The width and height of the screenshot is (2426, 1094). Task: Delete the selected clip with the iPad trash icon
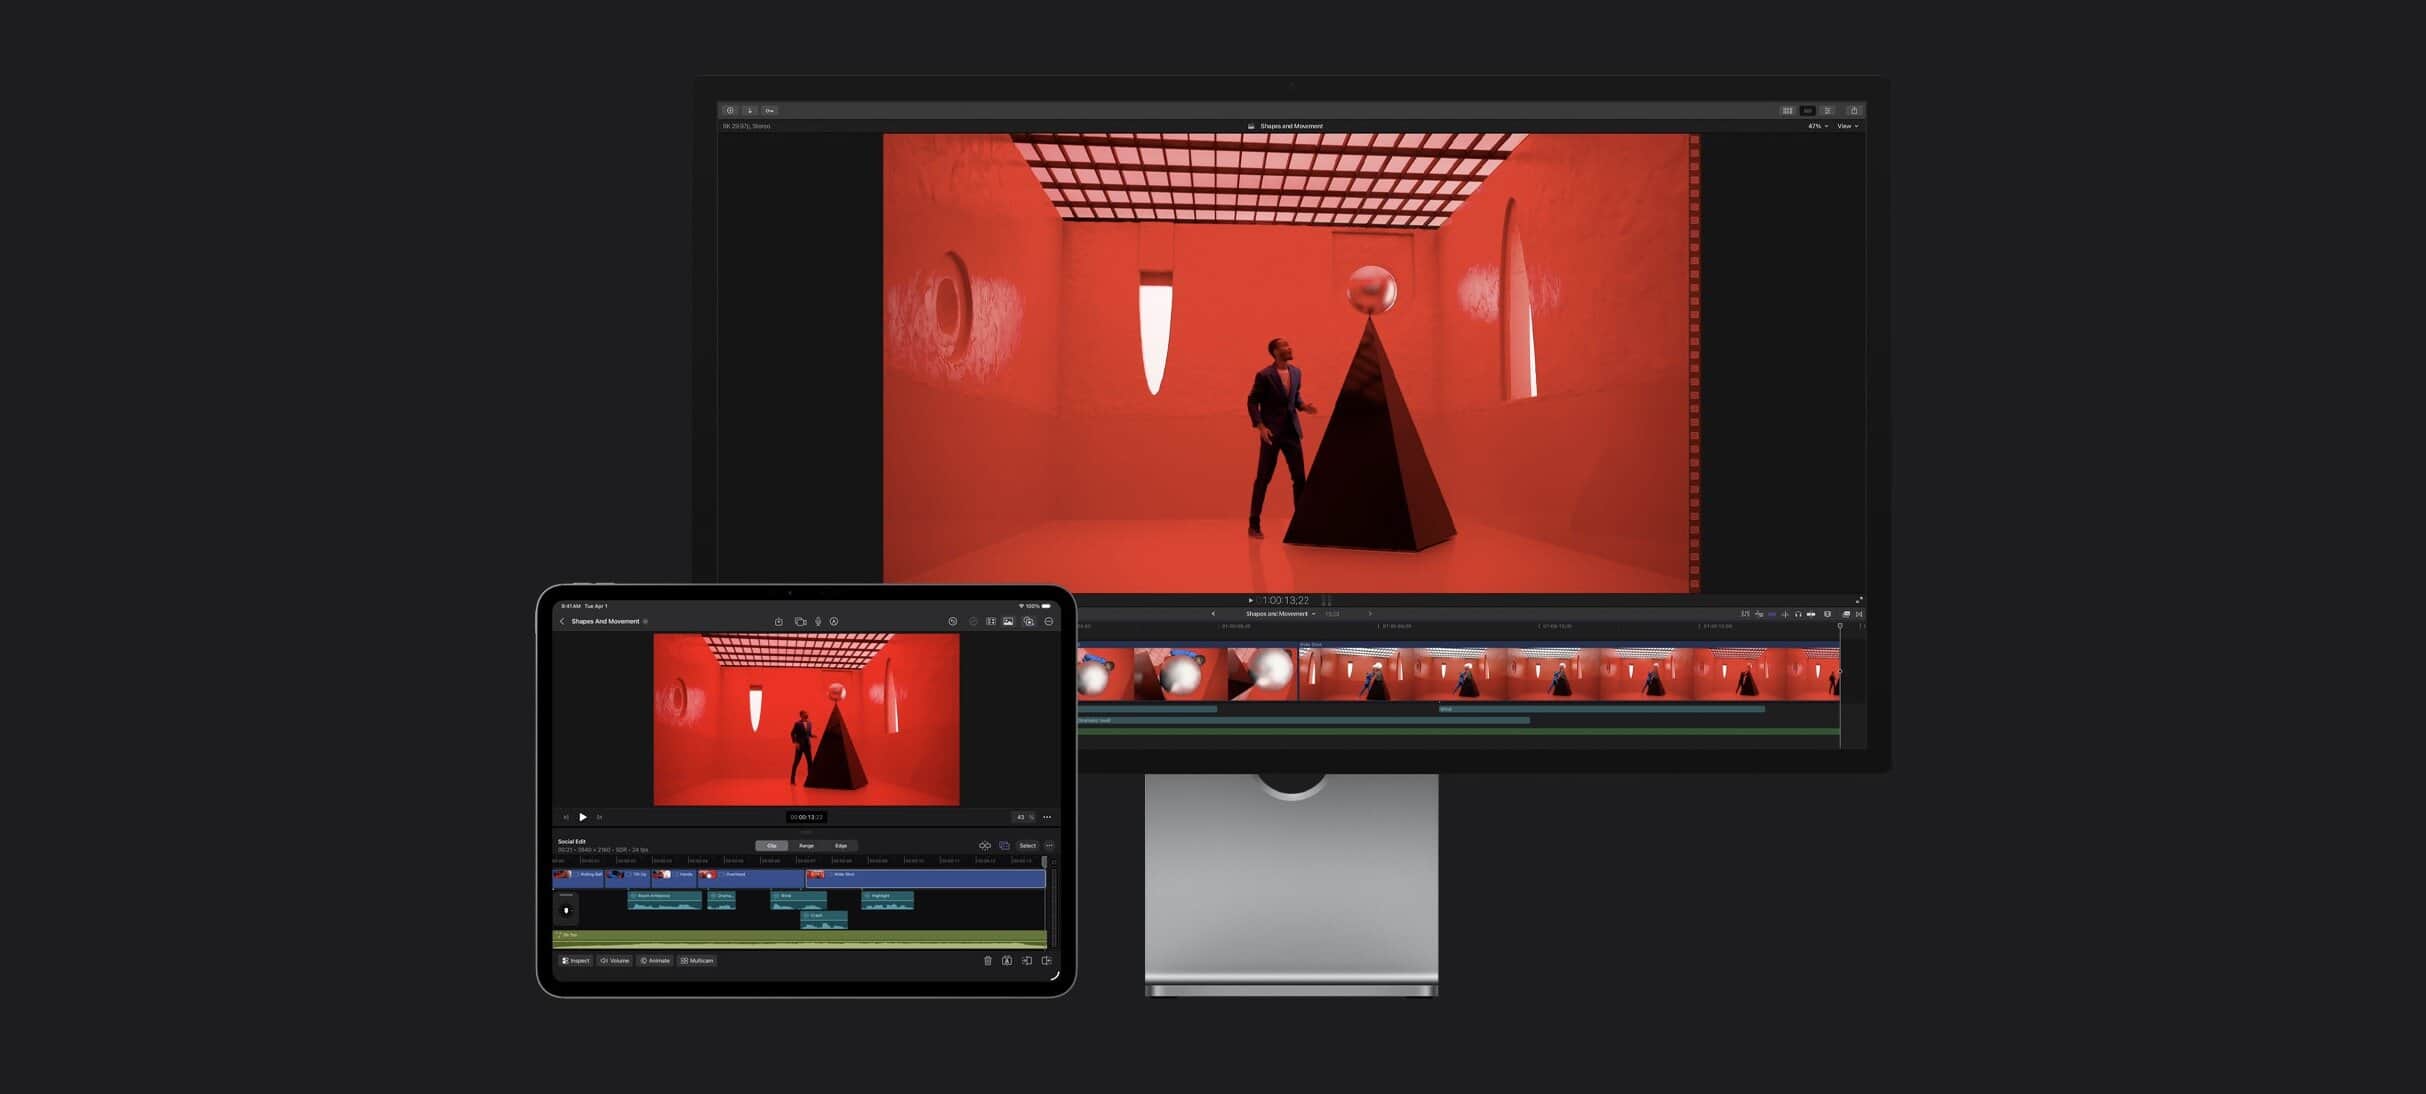987,961
